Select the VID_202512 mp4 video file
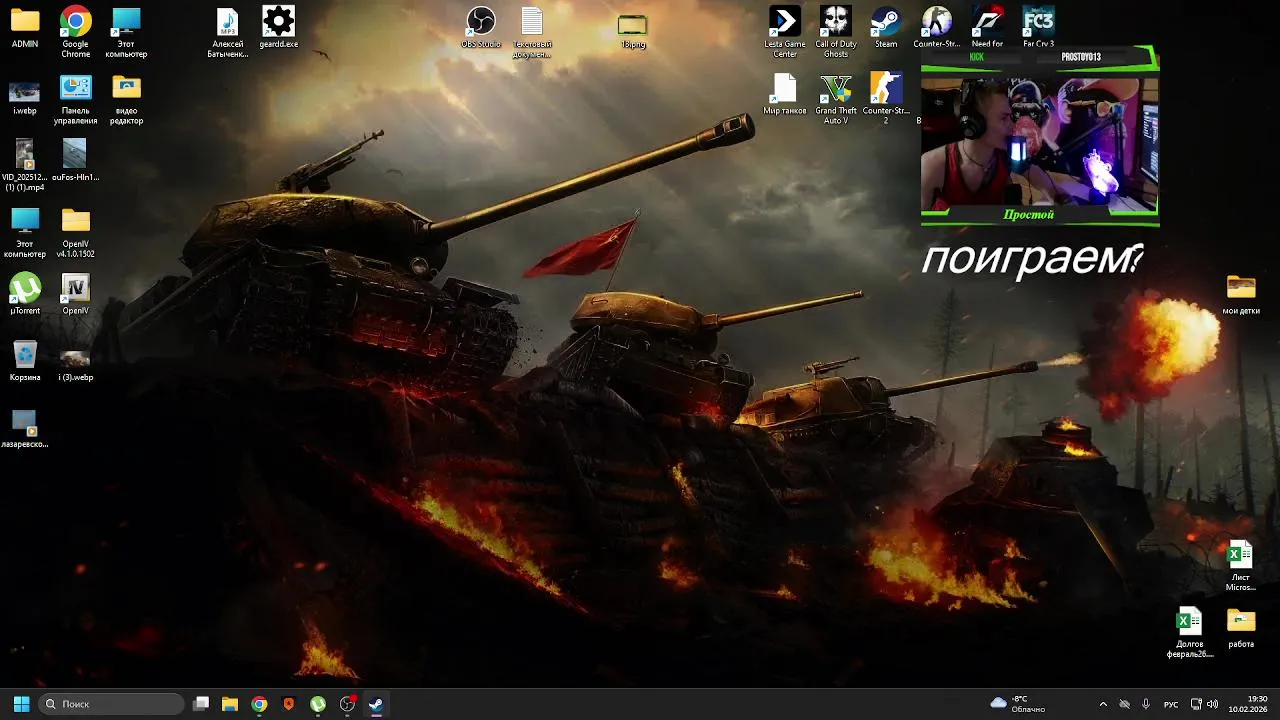 pyautogui.click(x=25, y=165)
